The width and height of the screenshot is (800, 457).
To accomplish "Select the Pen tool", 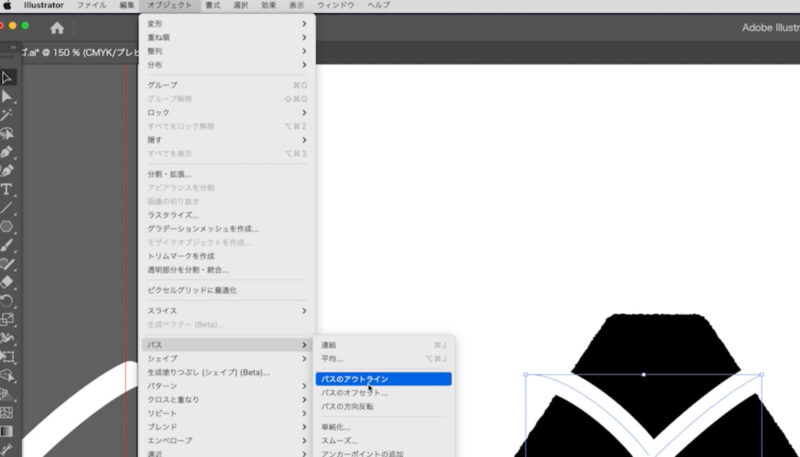I will [7, 152].
